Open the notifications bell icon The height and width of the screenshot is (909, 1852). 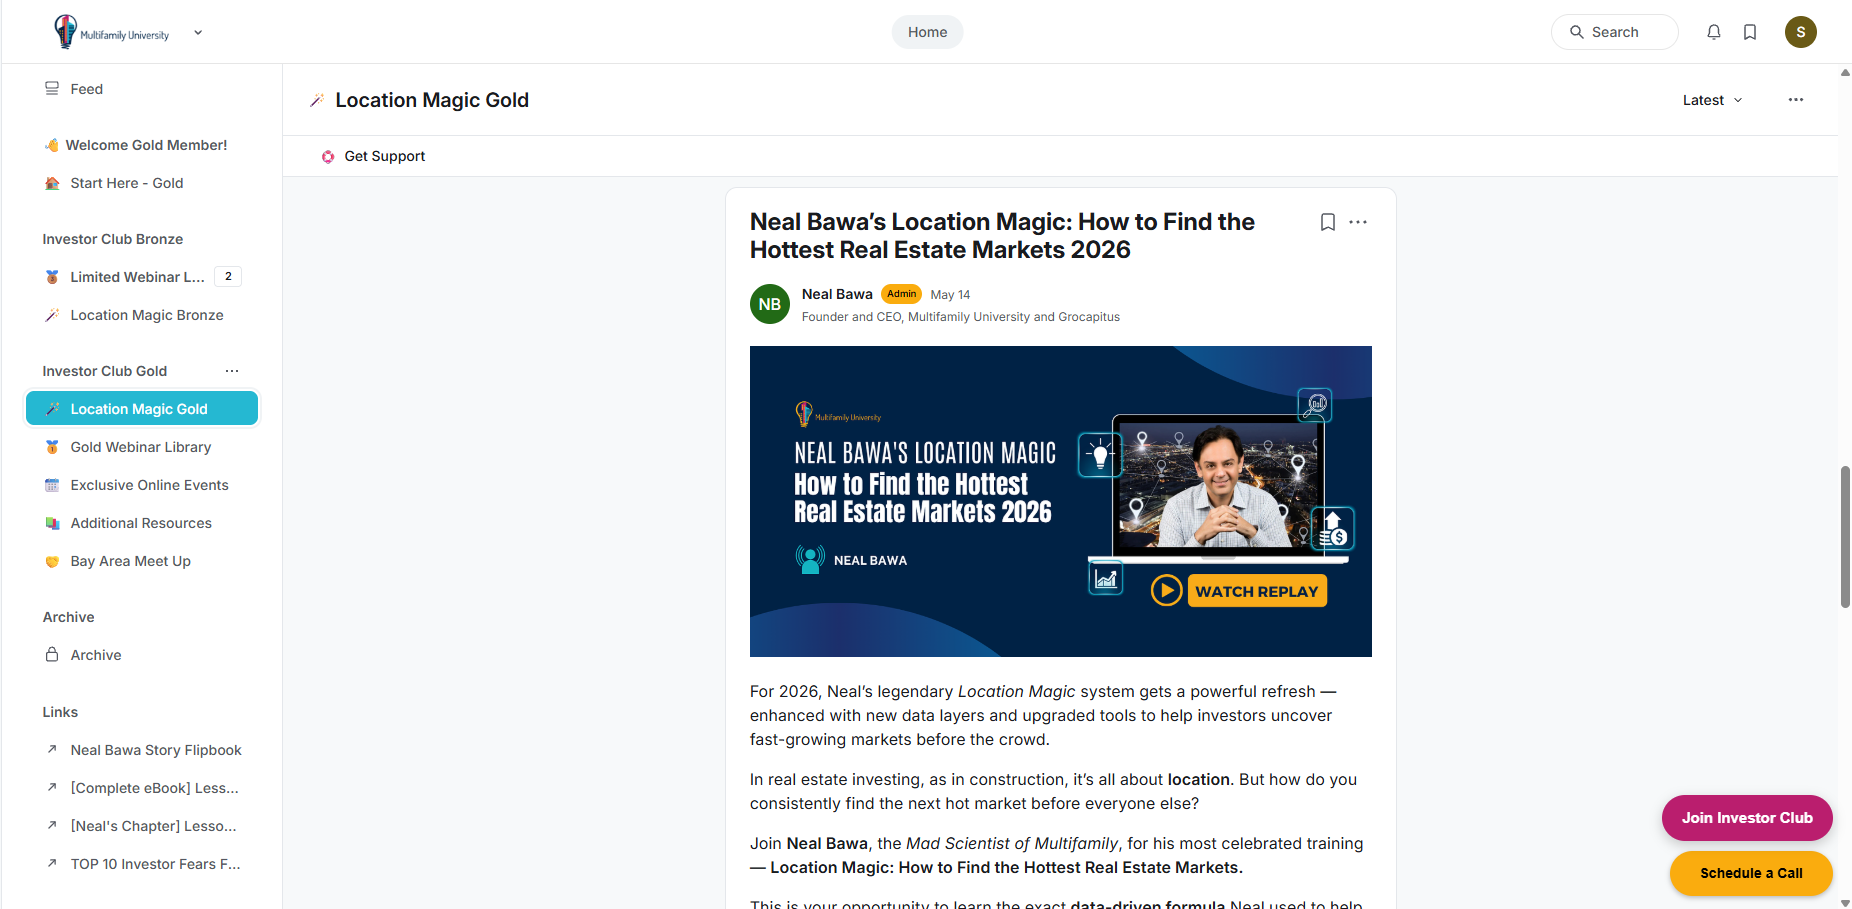1714,32
